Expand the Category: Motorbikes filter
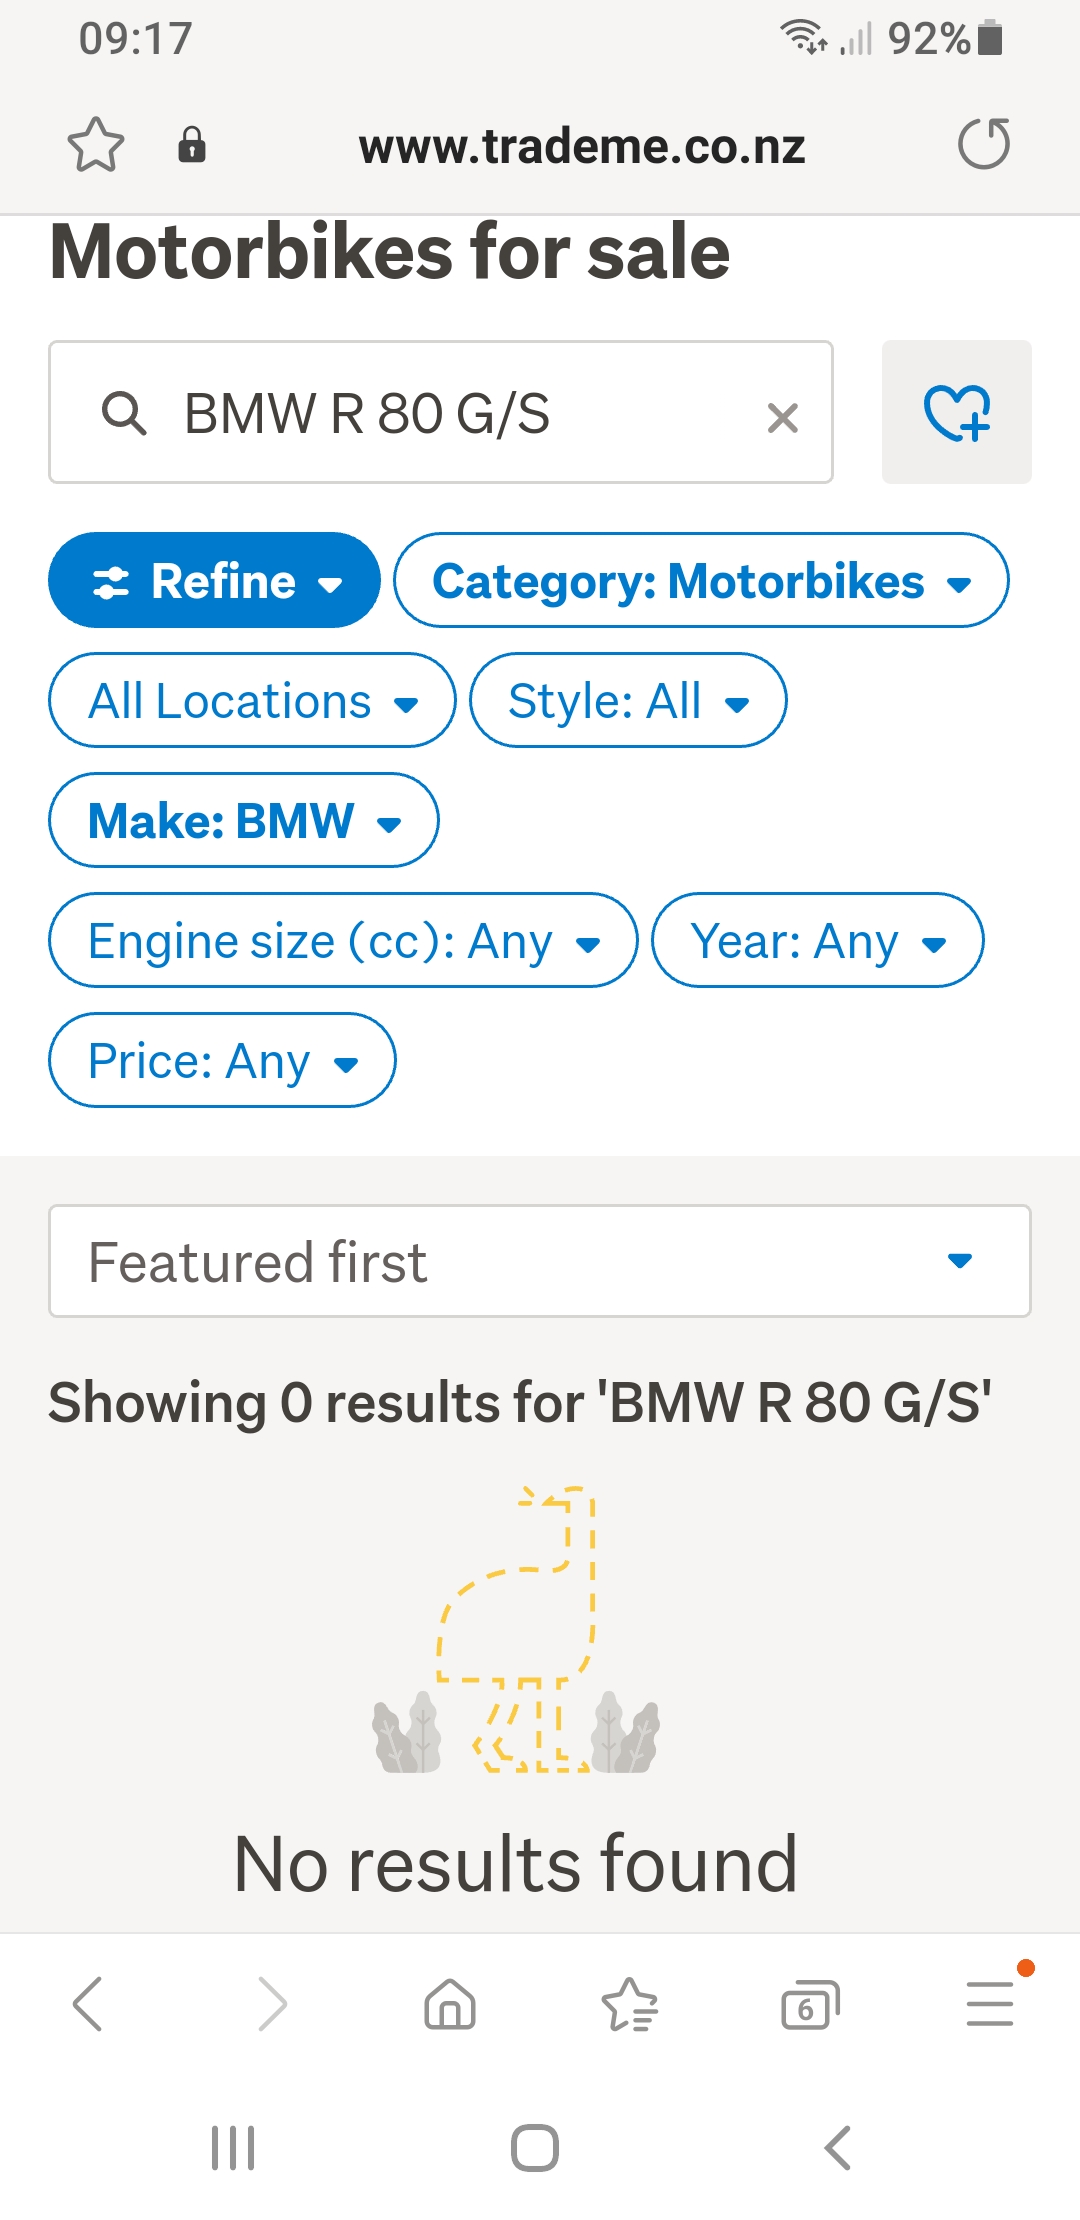The height and width of the screenshot is (2220, 1080). 701,581
